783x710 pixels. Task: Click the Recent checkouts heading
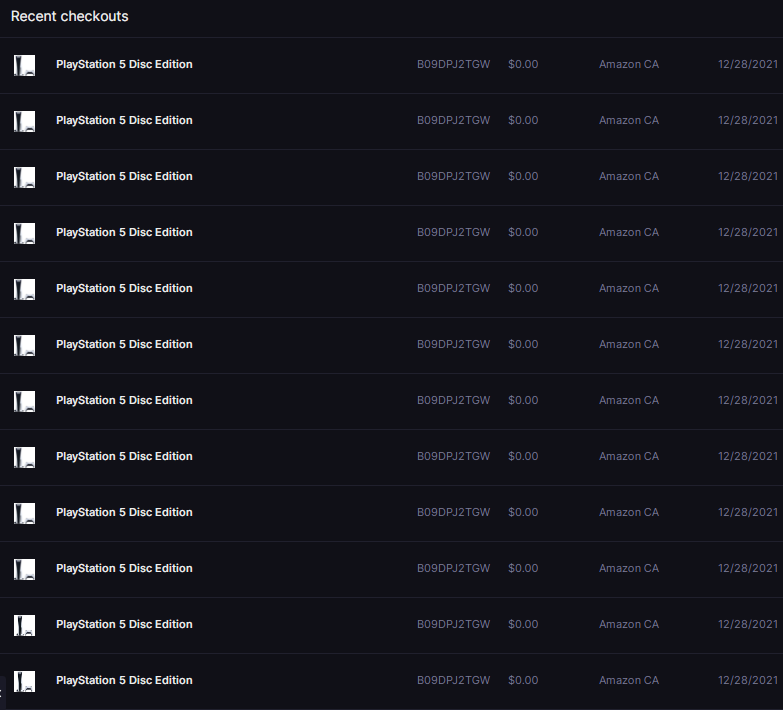tap(69, 16)
